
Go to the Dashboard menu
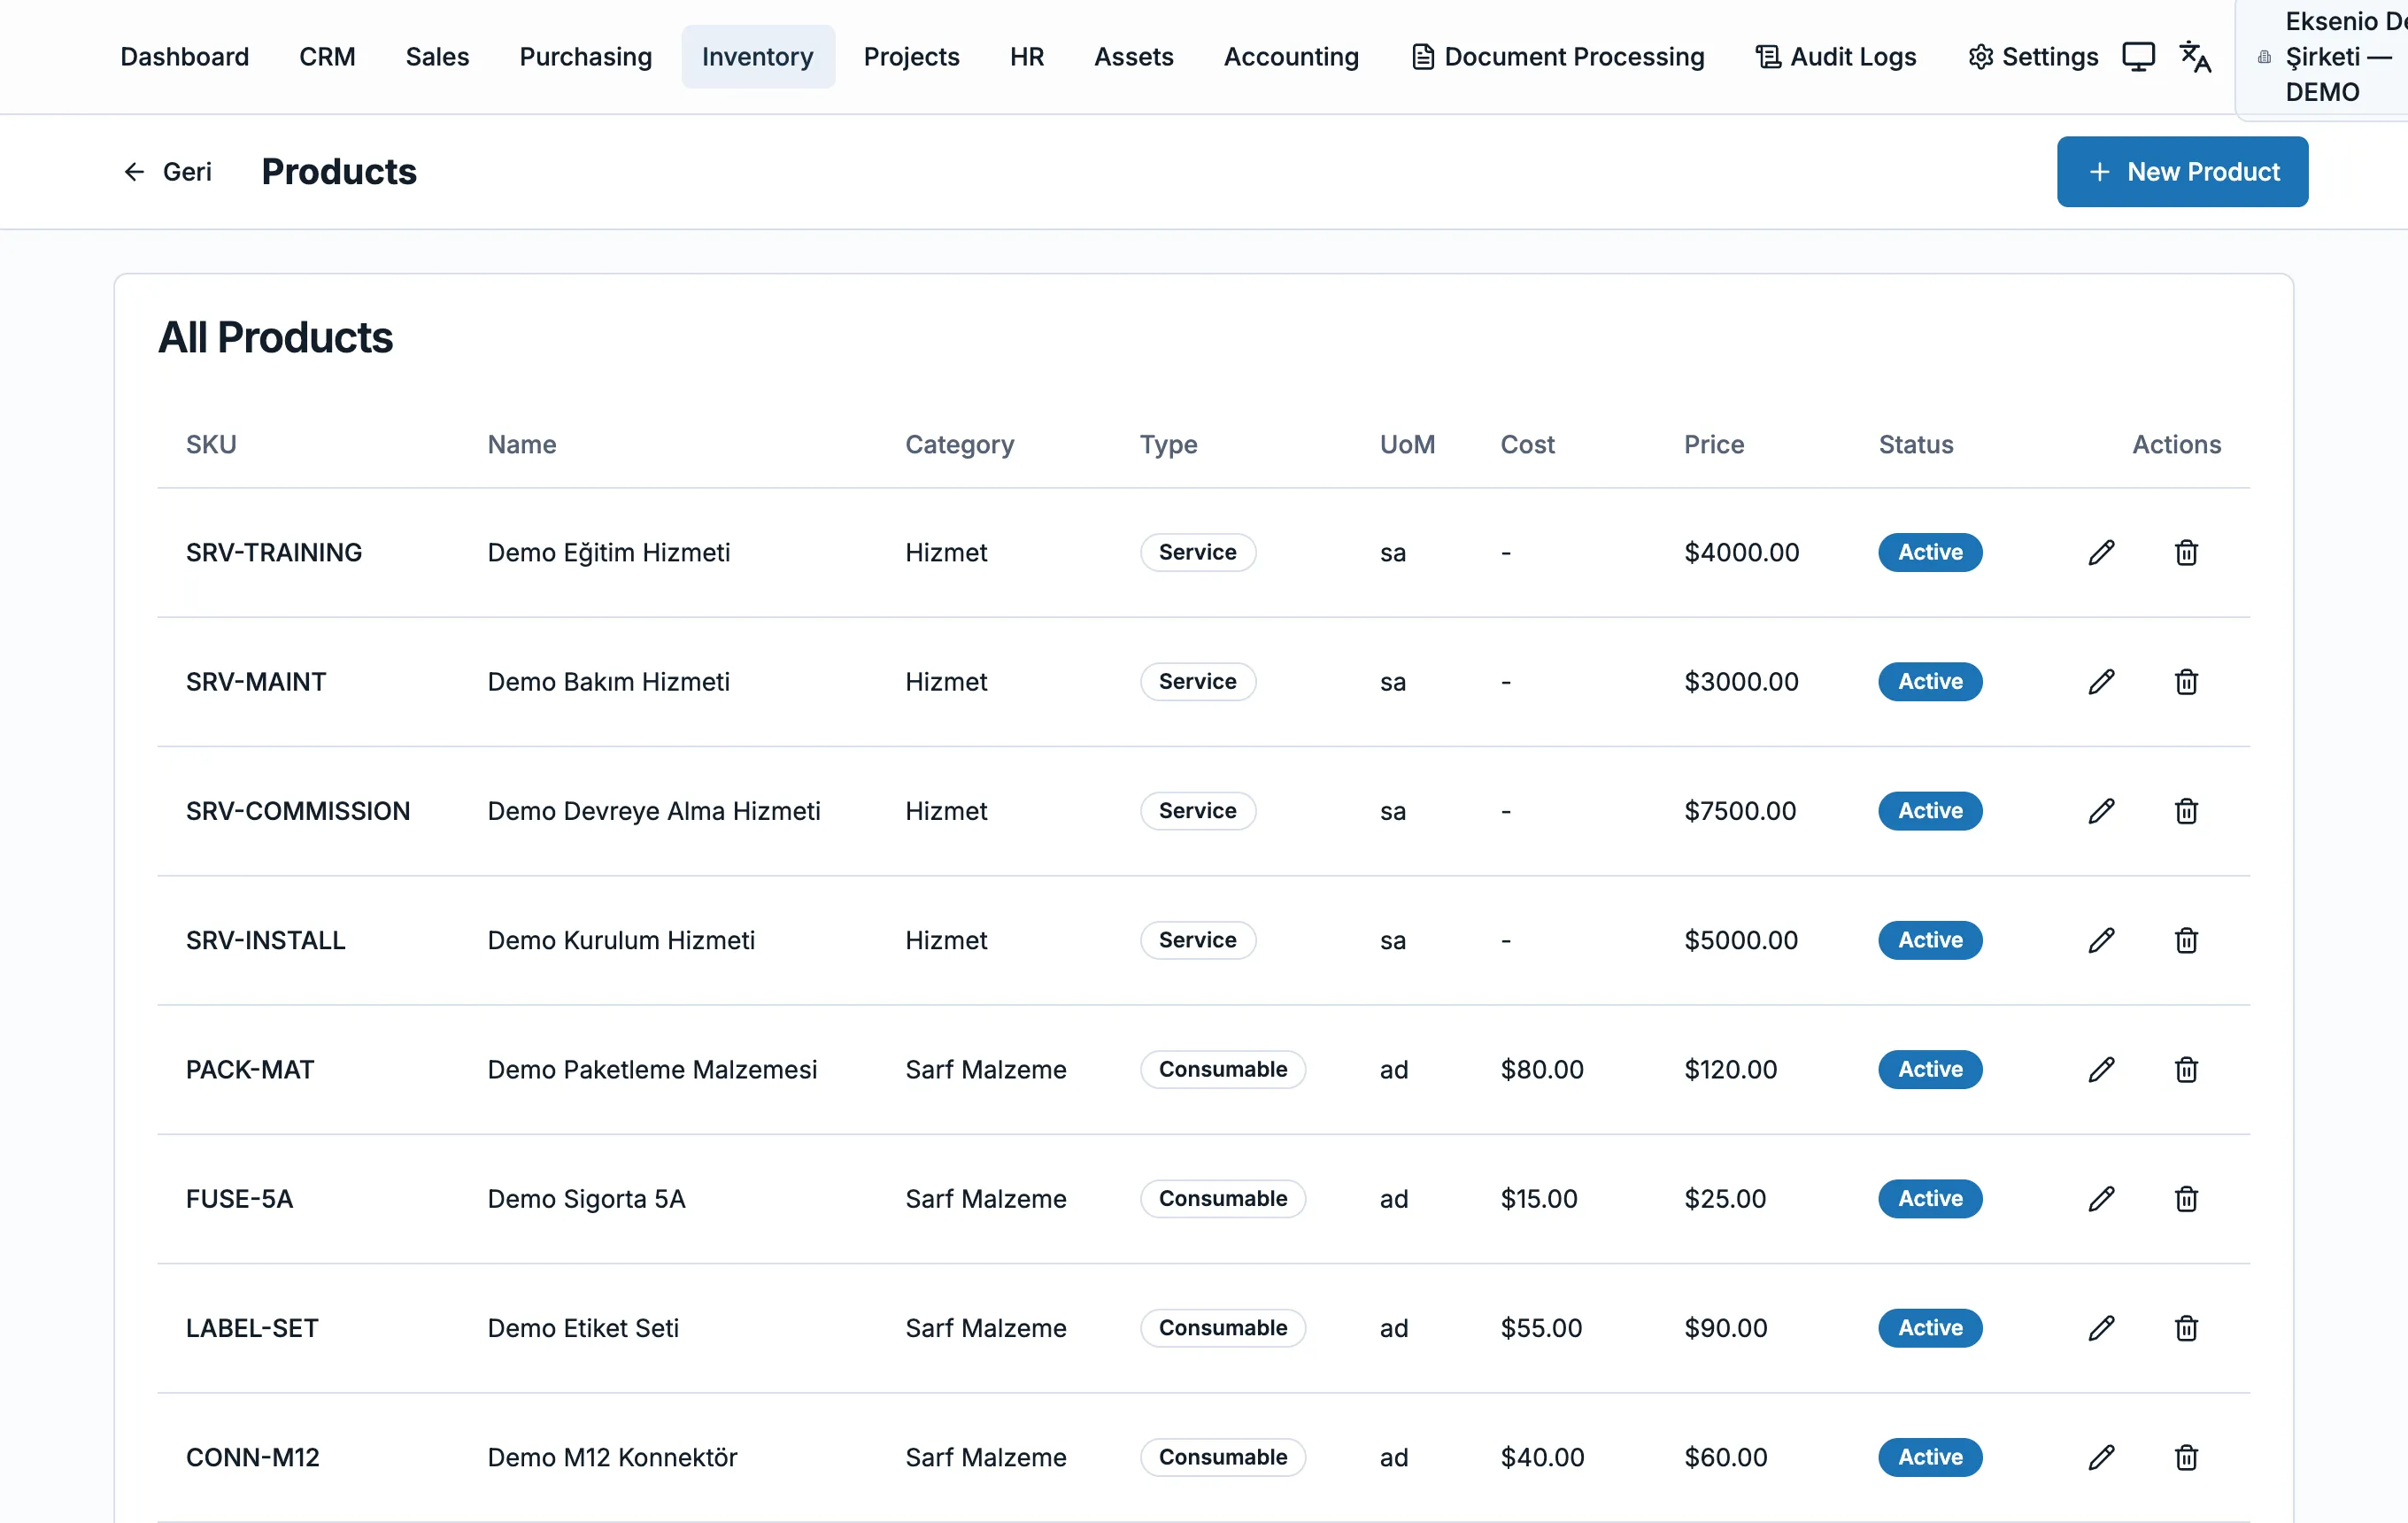185,57
